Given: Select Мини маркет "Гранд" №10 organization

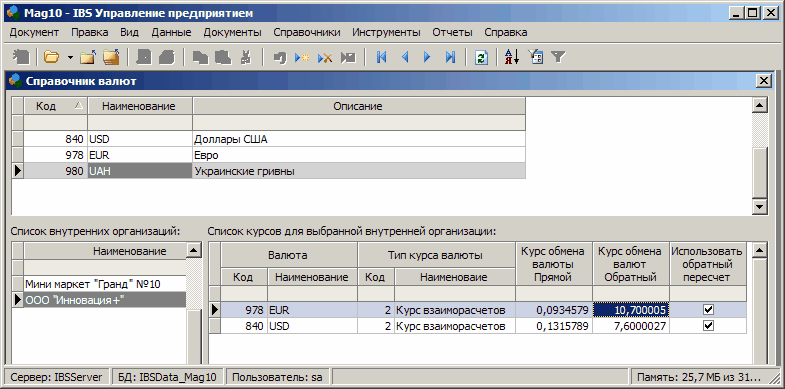Looking at the screenshot, I should click(x=105, y=284).
